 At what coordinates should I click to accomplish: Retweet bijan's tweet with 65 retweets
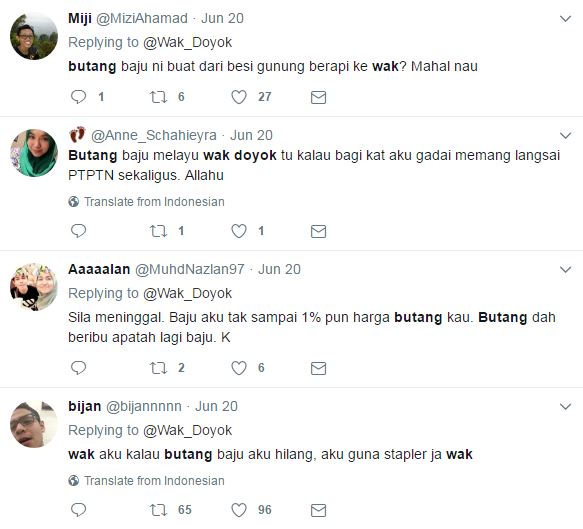pos(158,510)
